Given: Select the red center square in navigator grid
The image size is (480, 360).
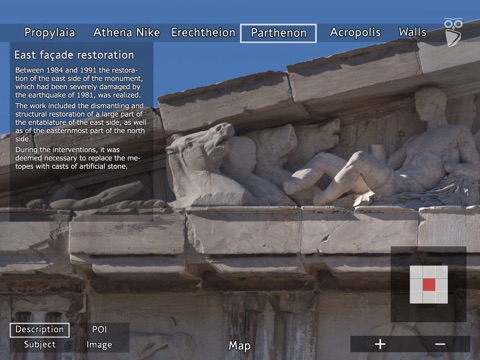Looking at the screenshot, I should [429, 285].
